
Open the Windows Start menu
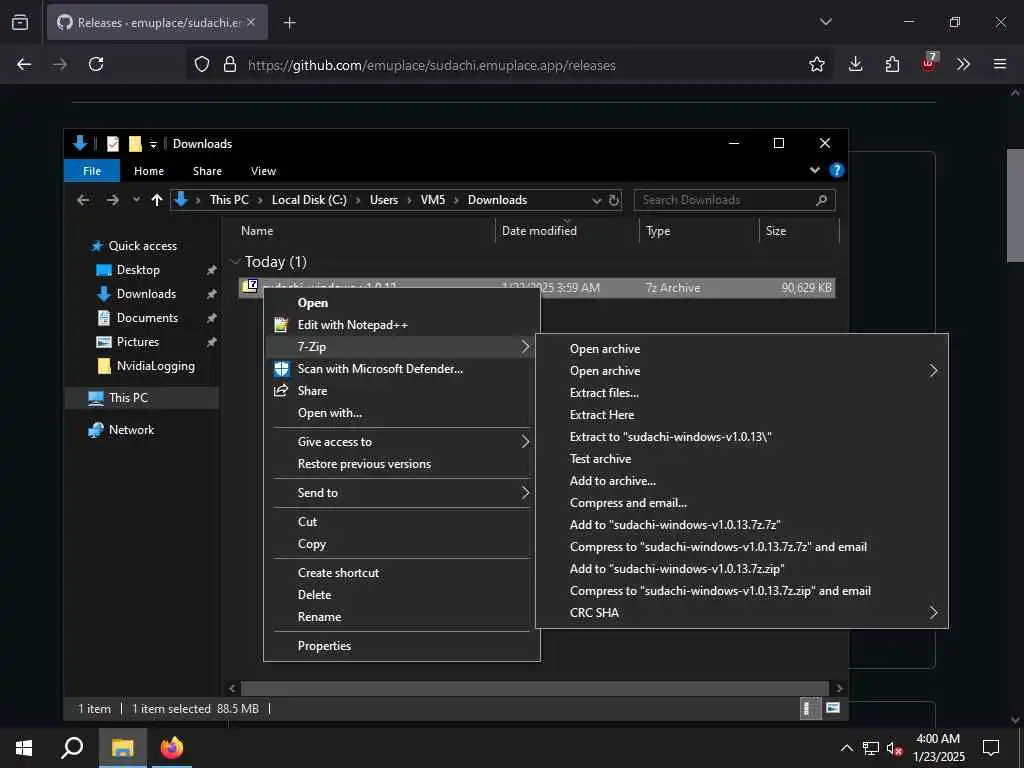pos(24,748)
